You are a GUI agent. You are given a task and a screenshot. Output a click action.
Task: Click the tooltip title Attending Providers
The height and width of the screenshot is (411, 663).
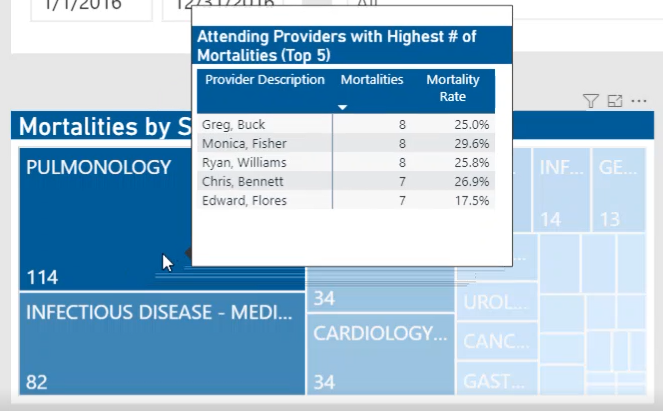coord(336,46)
